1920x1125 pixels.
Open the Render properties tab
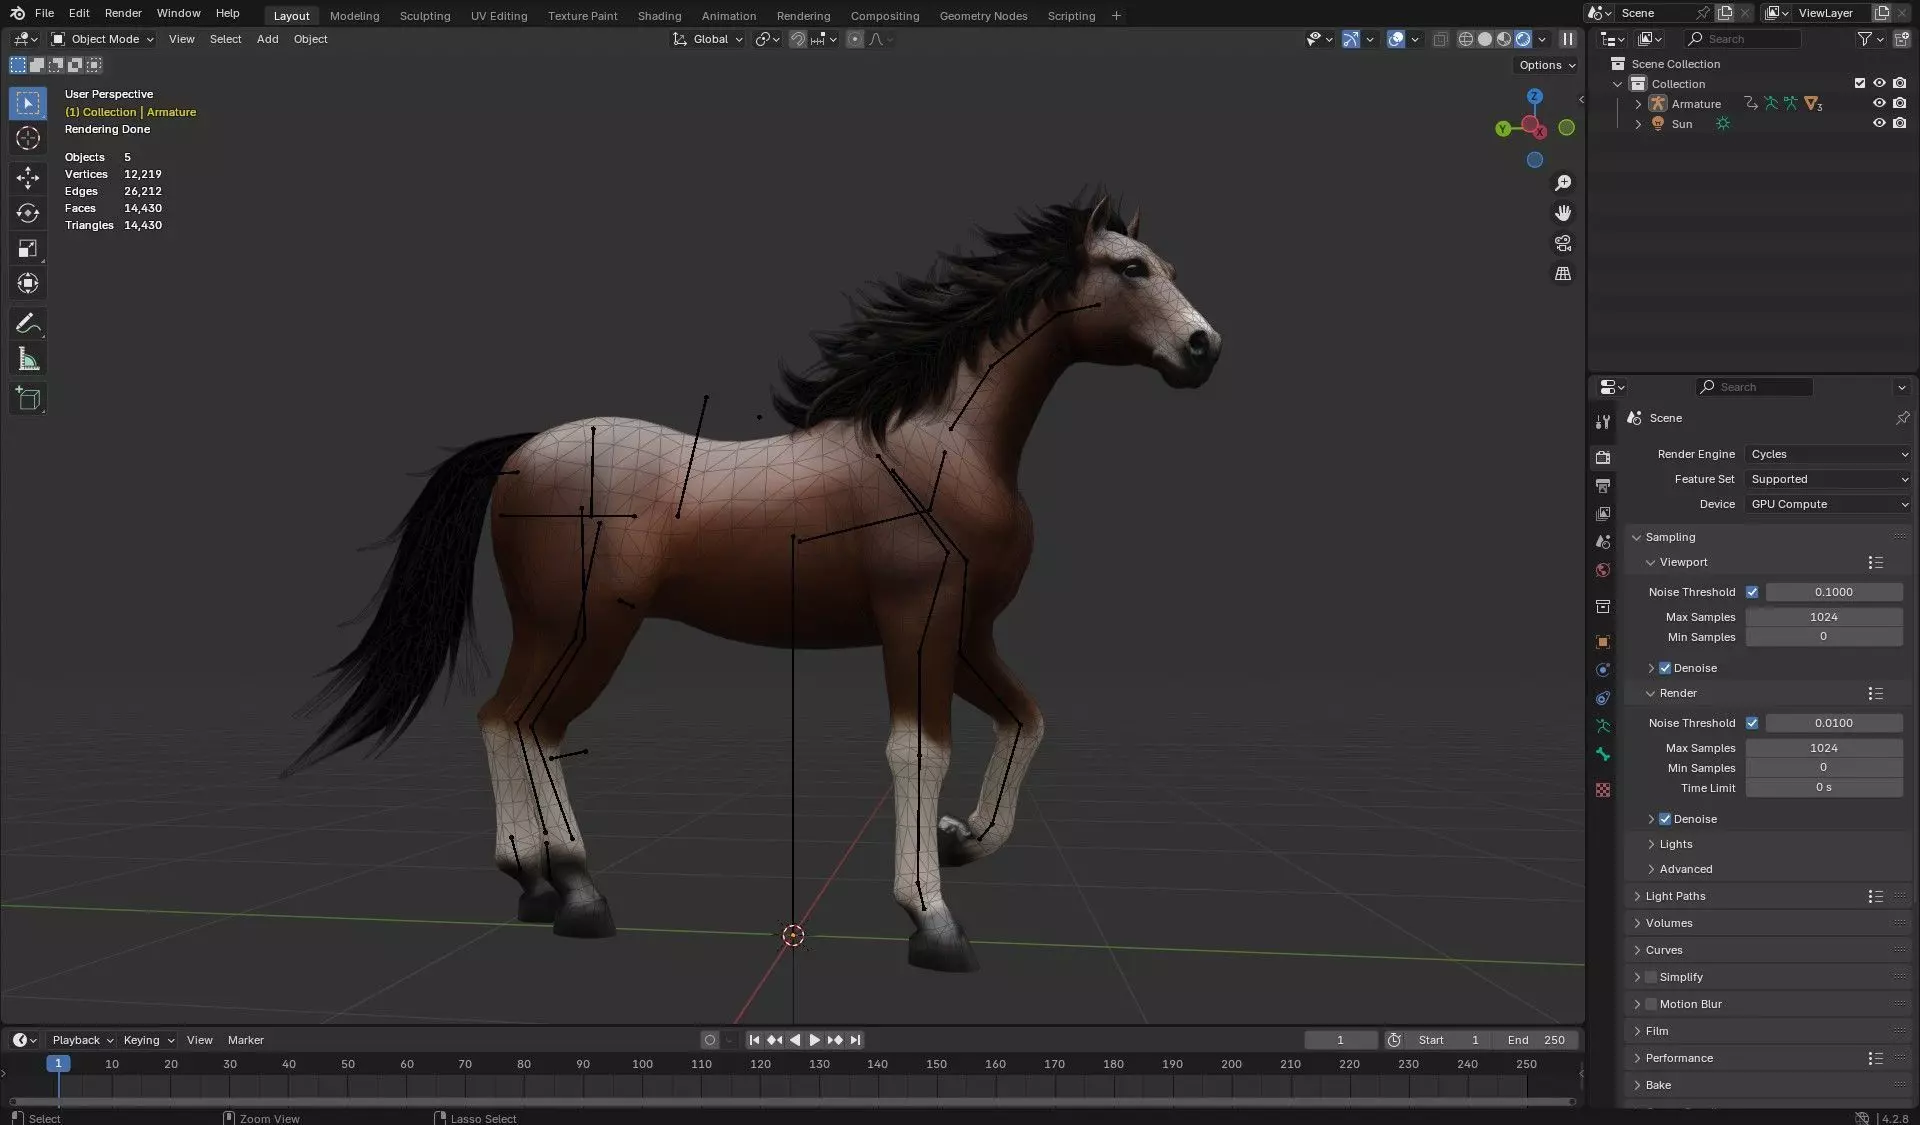pos(1603,457)
